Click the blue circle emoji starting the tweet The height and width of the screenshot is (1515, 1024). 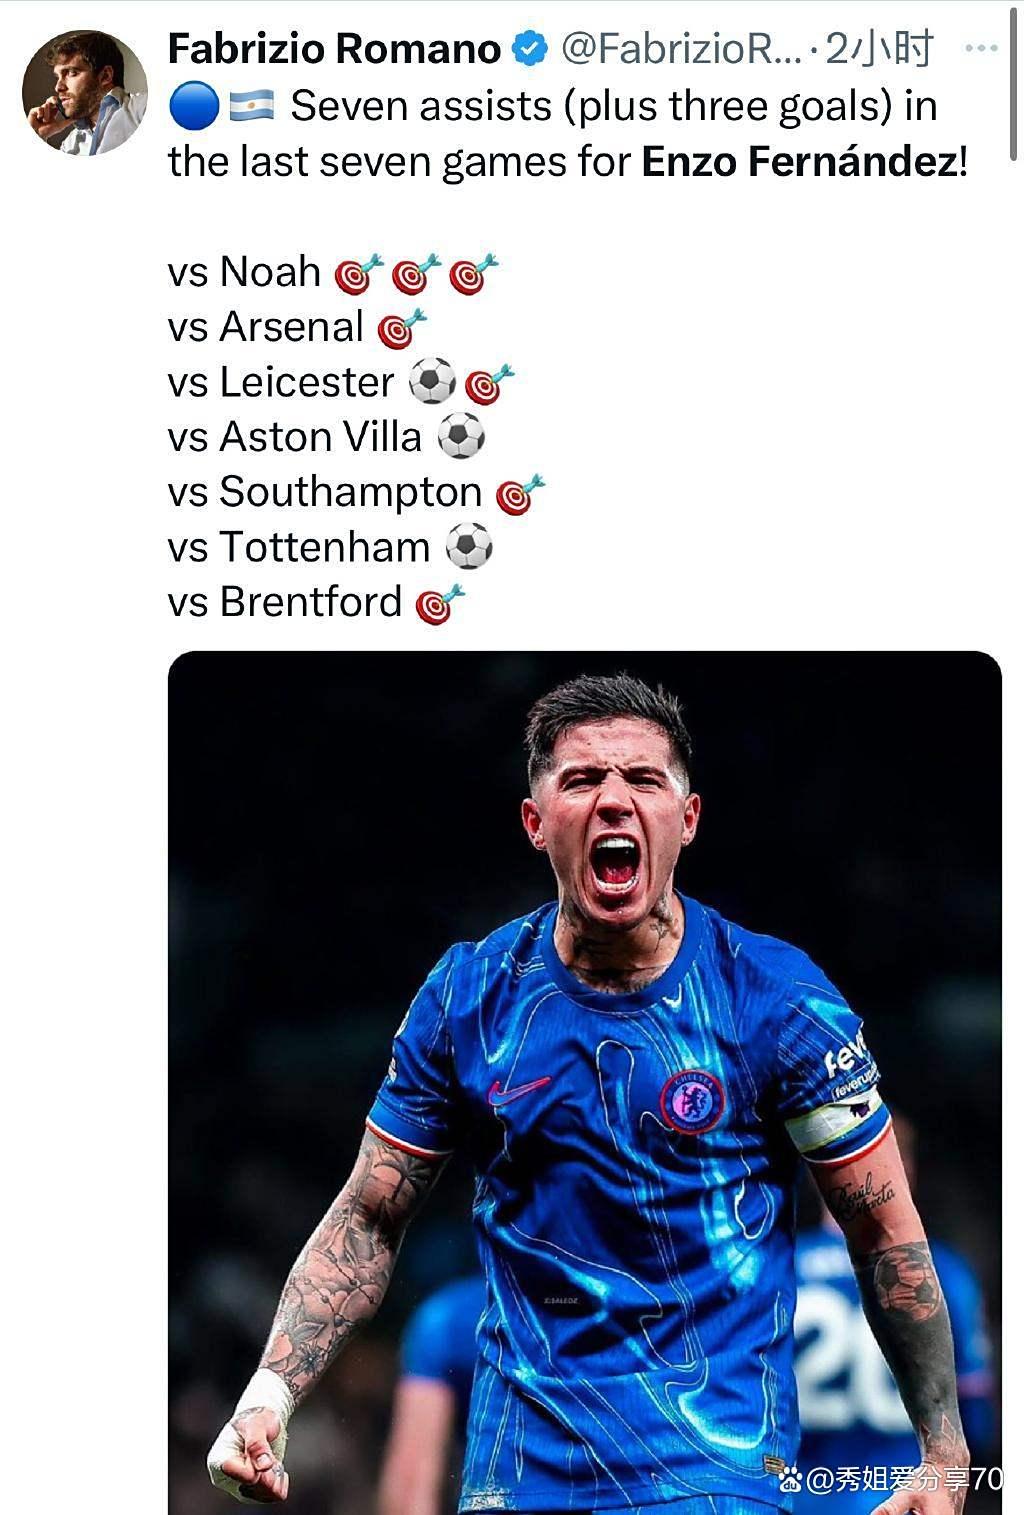pos(193,106)
